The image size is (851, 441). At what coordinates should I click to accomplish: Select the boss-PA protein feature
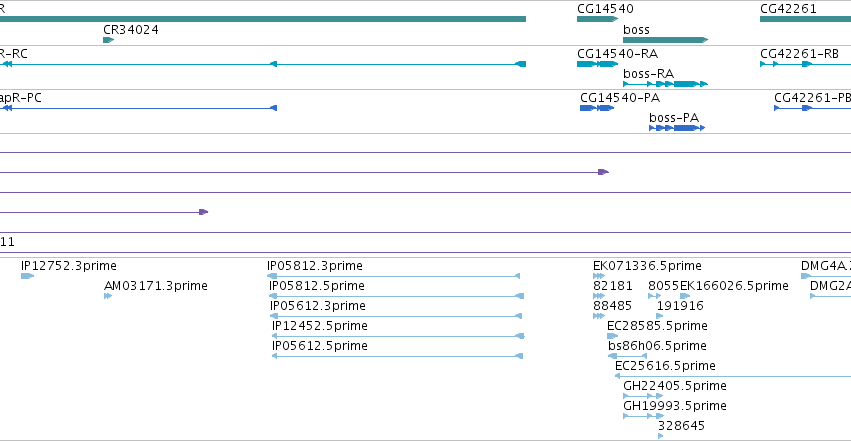(x=677, y=128)
